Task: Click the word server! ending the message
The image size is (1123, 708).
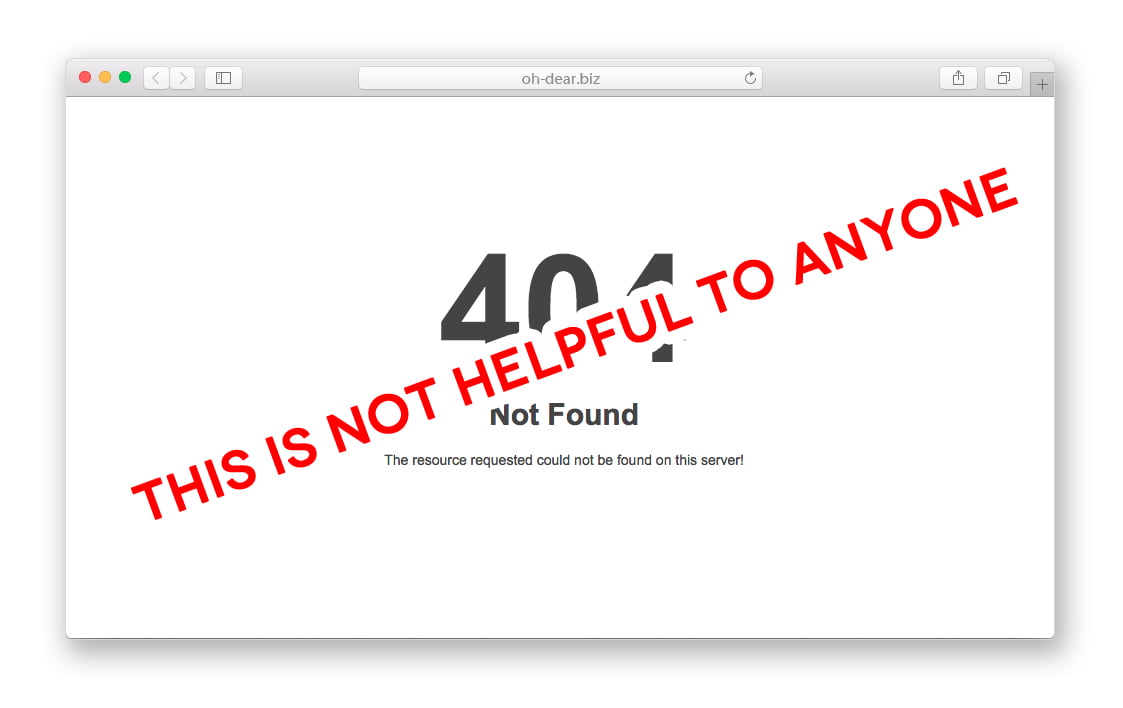Action: click(721, 460)
